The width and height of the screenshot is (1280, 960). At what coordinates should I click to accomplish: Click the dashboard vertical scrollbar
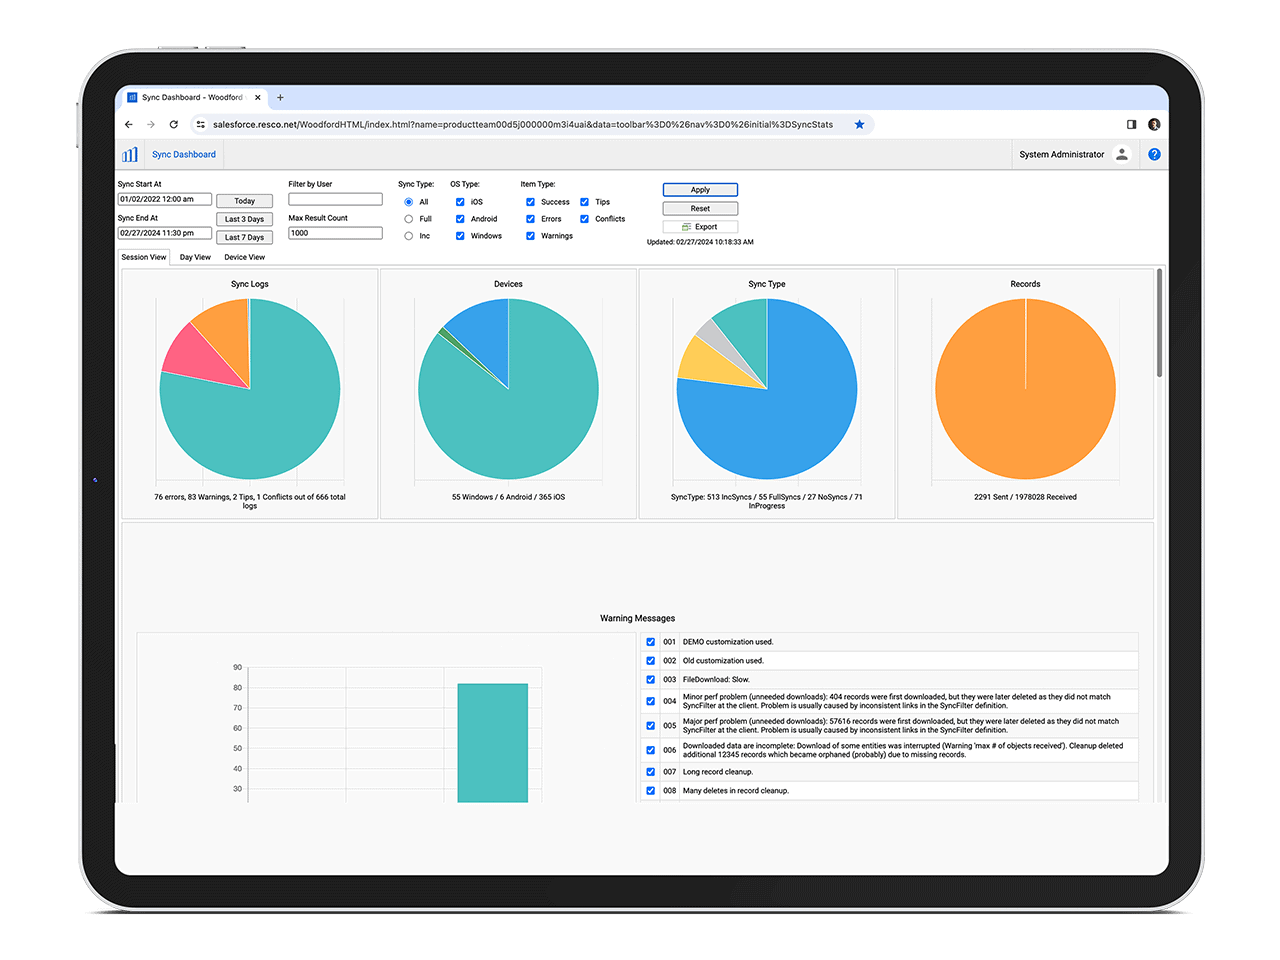pyautogui.click(x=1160, y=322)
